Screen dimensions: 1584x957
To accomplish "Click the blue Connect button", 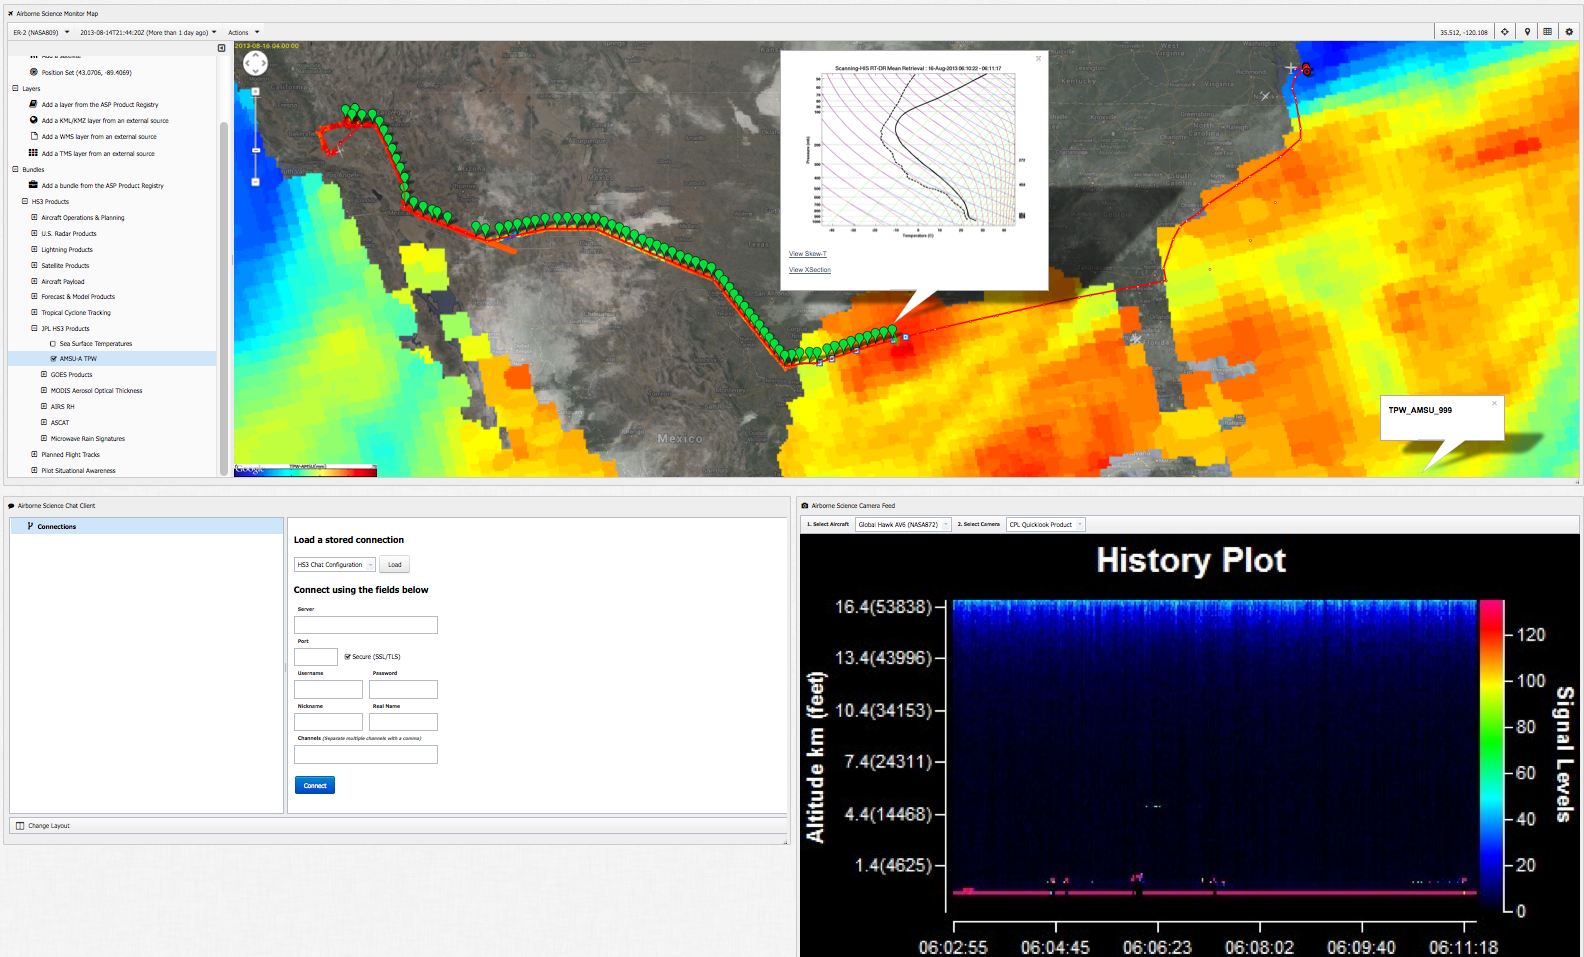I will coord(314,785).
